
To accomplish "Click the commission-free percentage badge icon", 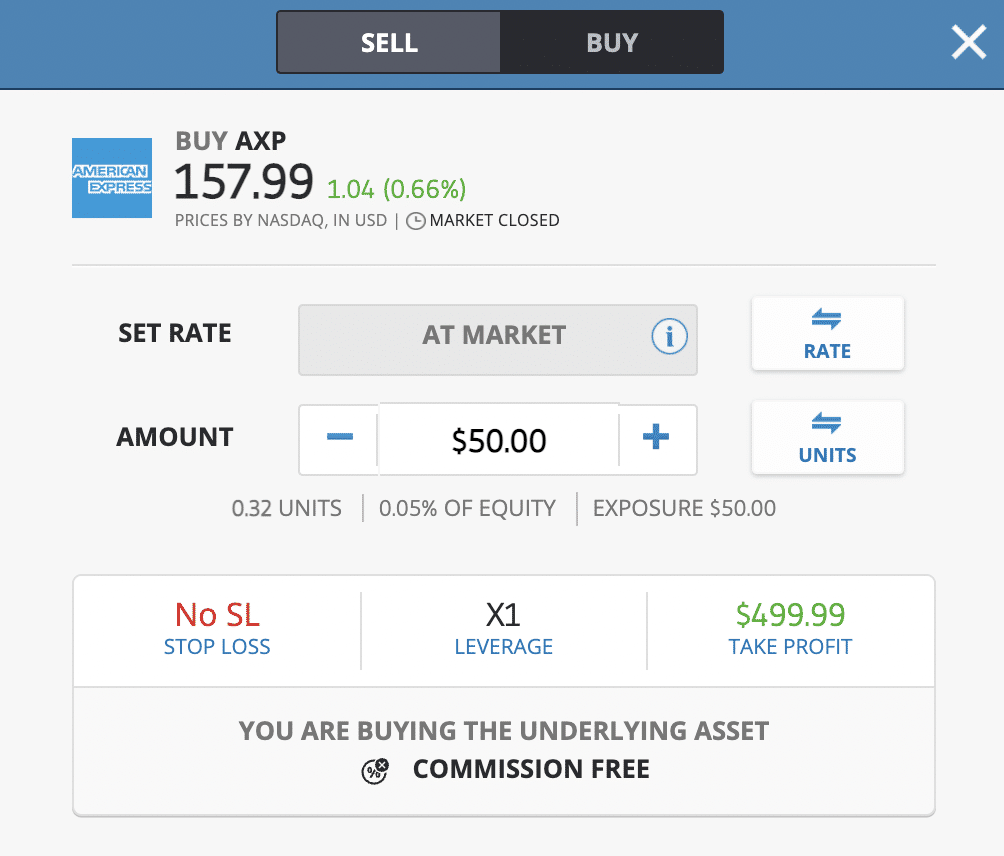I will pyautogui.click(x=374, y=771).
